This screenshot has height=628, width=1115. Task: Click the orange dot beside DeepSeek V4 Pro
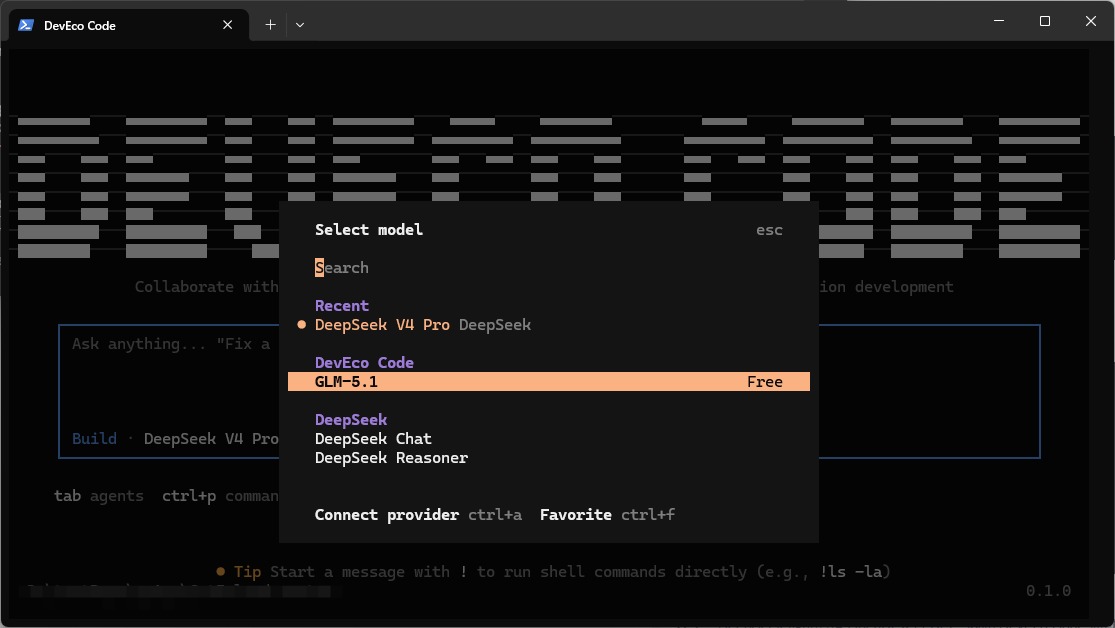(x=302, y=325)
